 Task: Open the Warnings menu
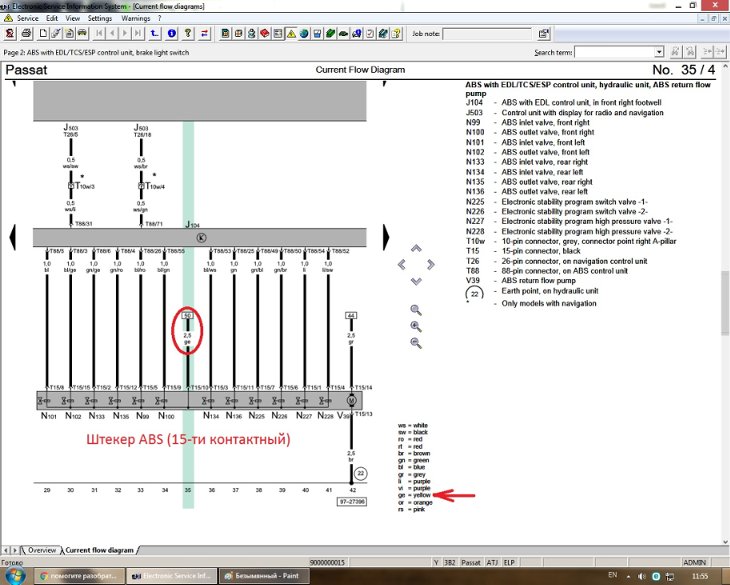(x=135, y=18)
